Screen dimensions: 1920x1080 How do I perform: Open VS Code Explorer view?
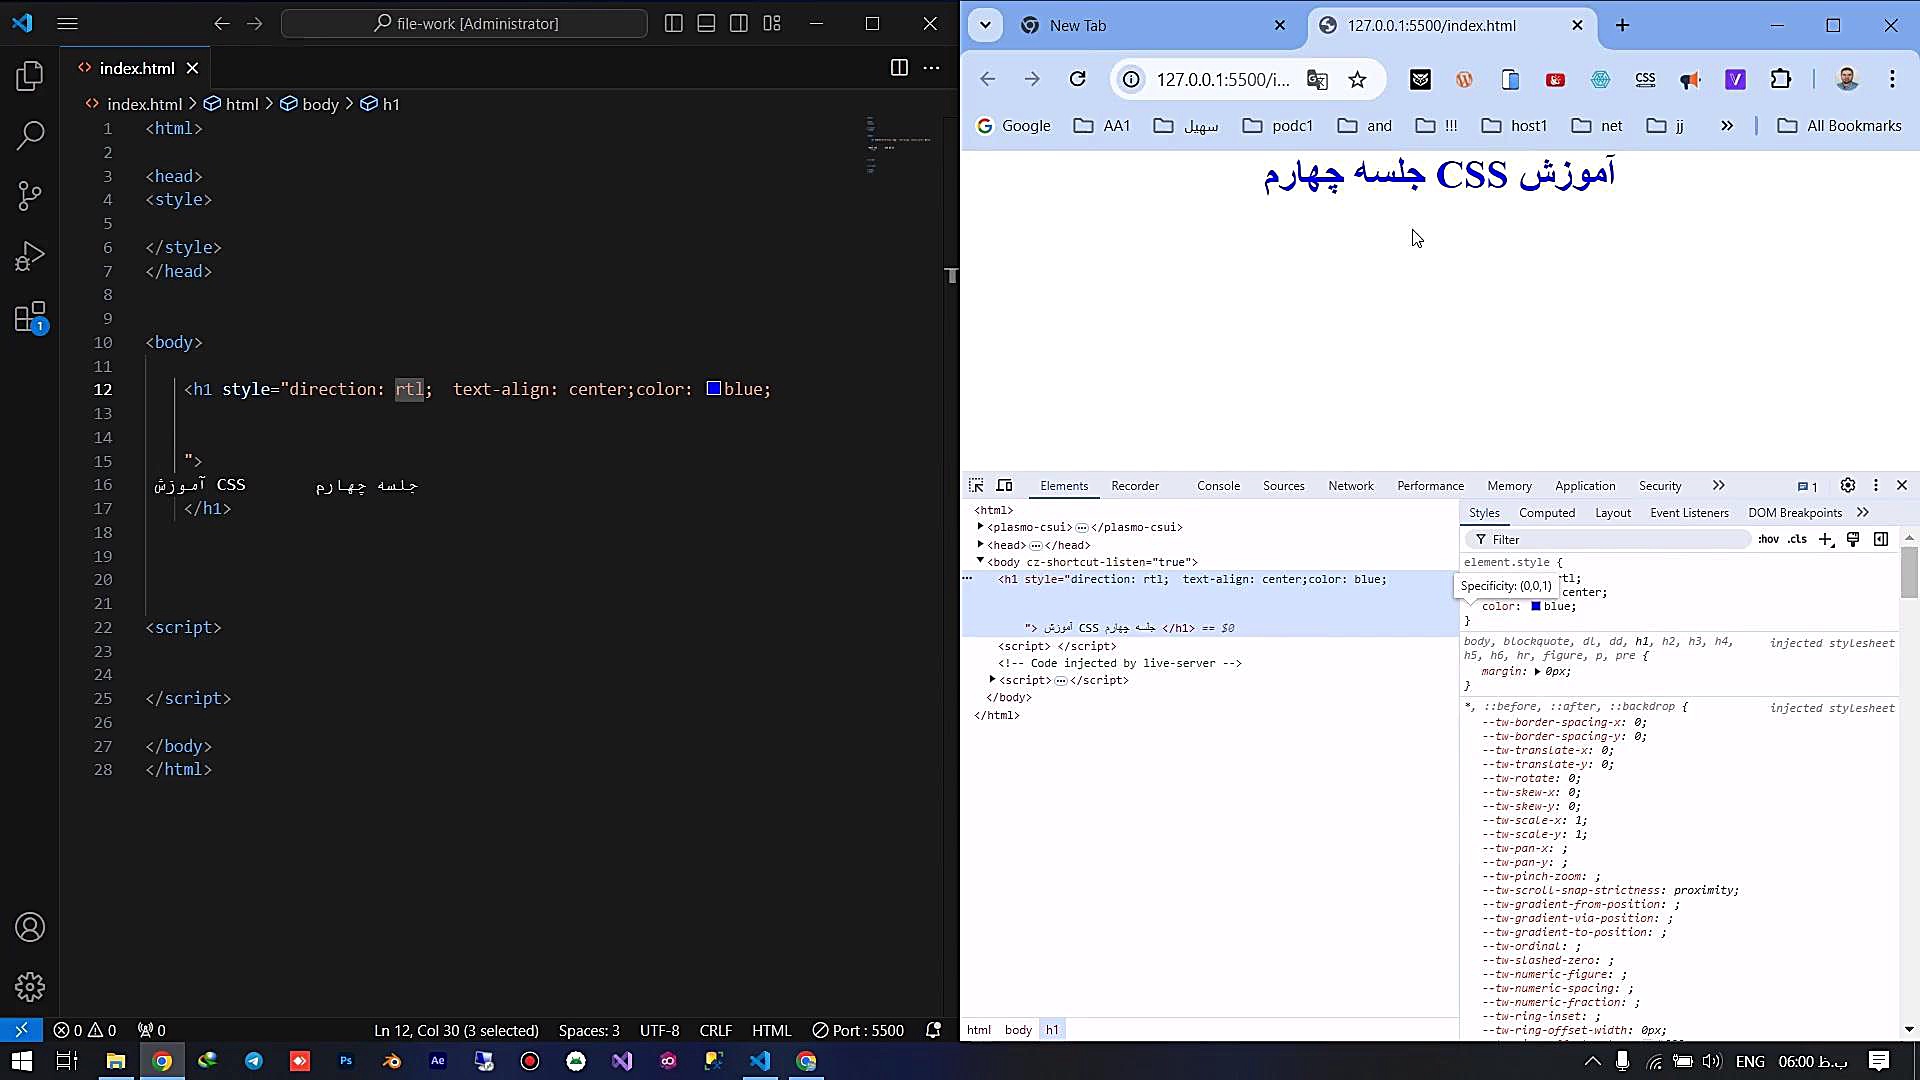coord(30,76)
